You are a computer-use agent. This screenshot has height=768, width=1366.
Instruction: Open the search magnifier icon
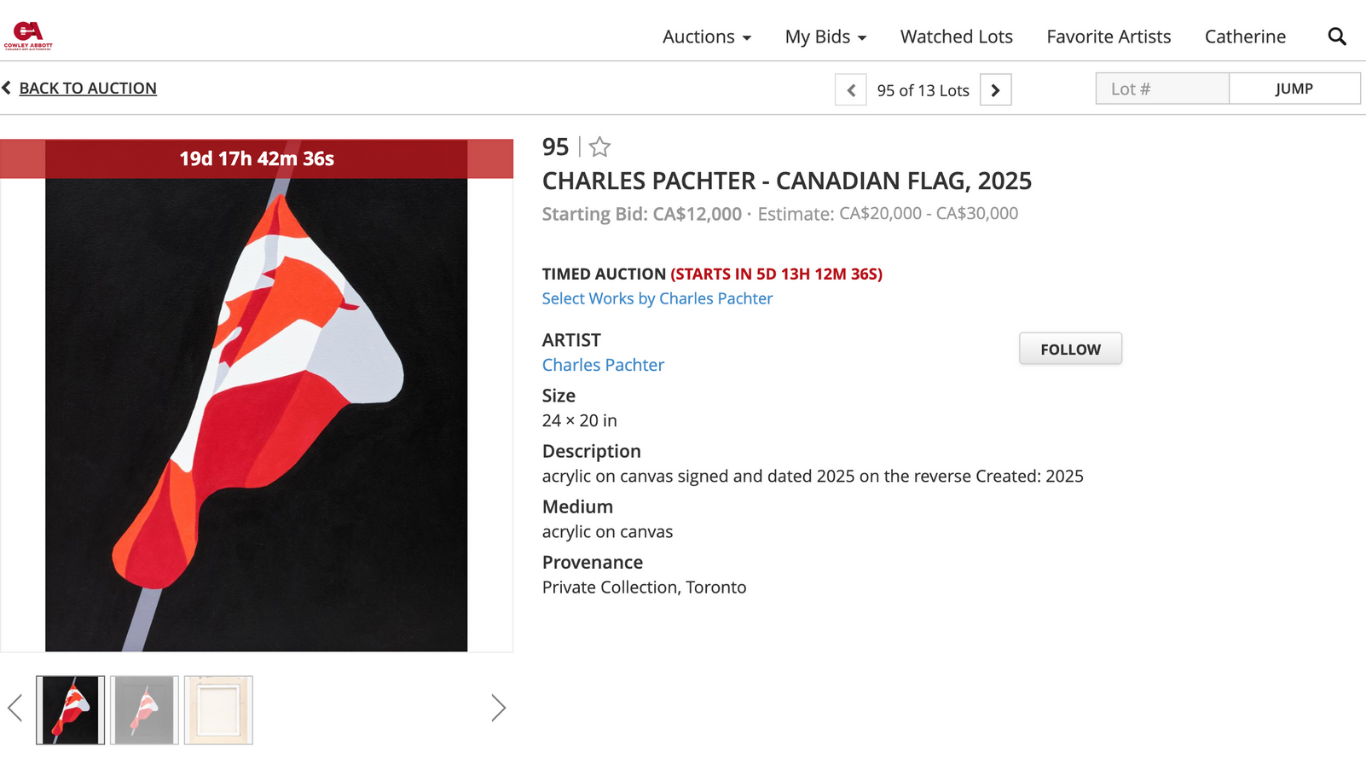1337,37
